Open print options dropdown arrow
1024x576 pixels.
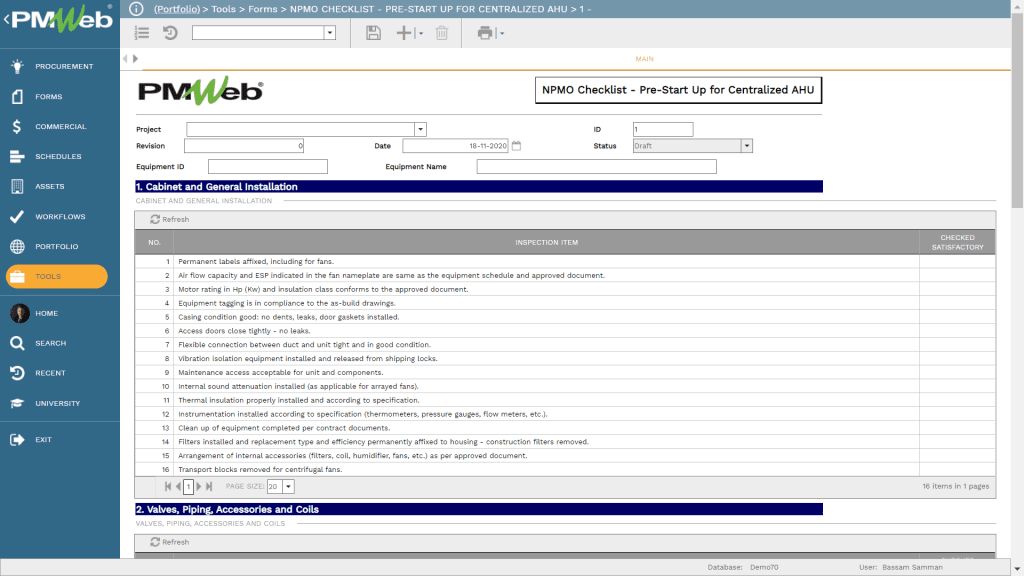tap(502, 33)
